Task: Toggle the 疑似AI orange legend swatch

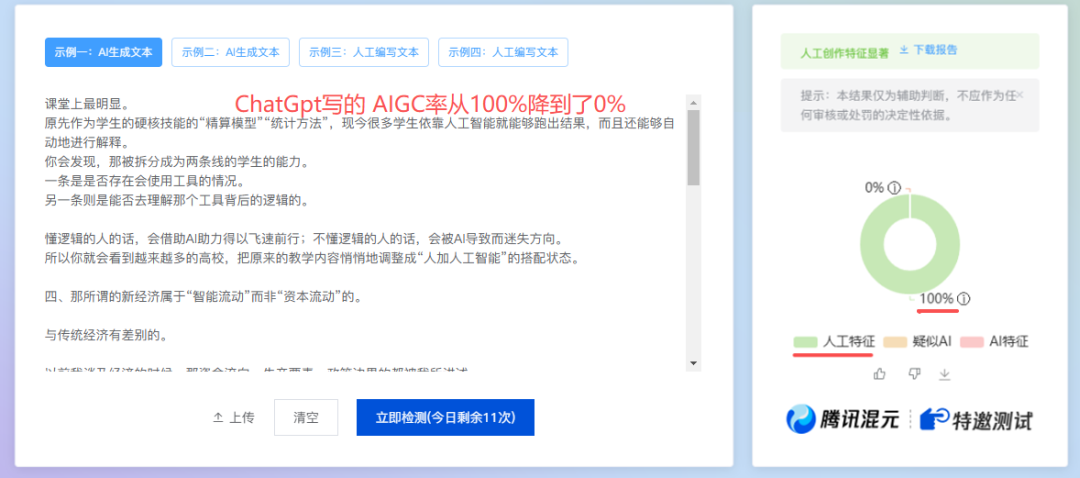Action: (895, 342)
